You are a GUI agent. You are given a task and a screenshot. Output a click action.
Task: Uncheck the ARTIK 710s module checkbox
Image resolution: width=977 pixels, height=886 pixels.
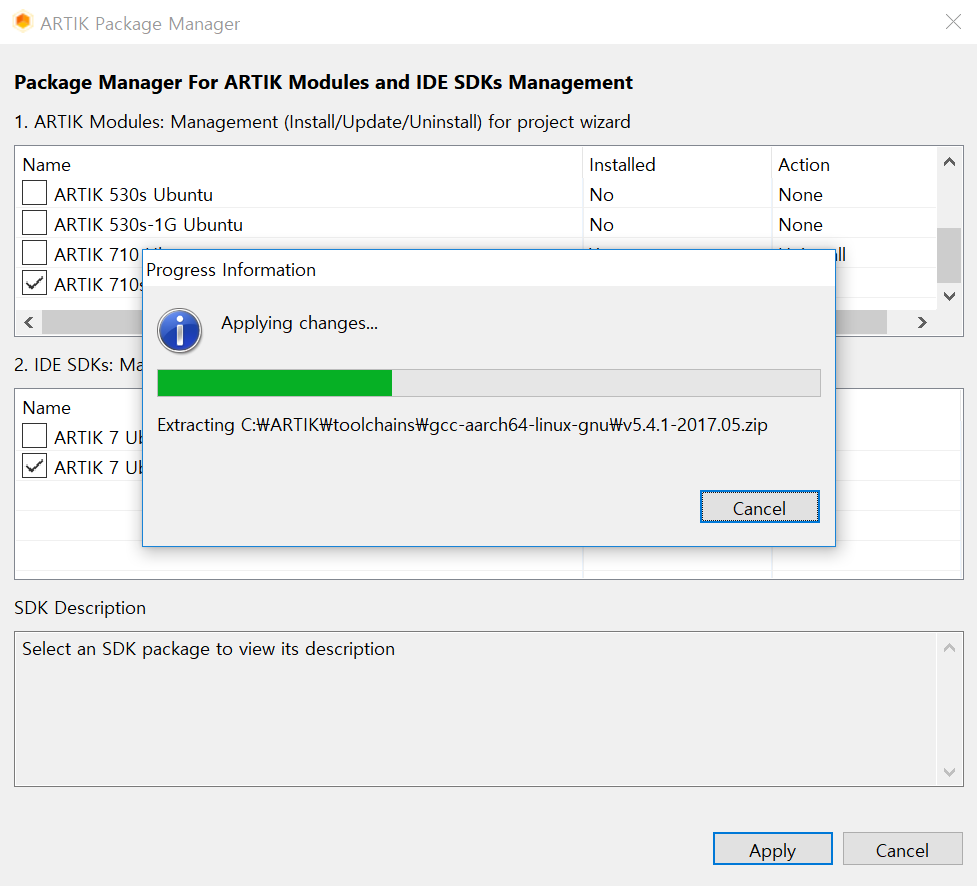(34, 283)
